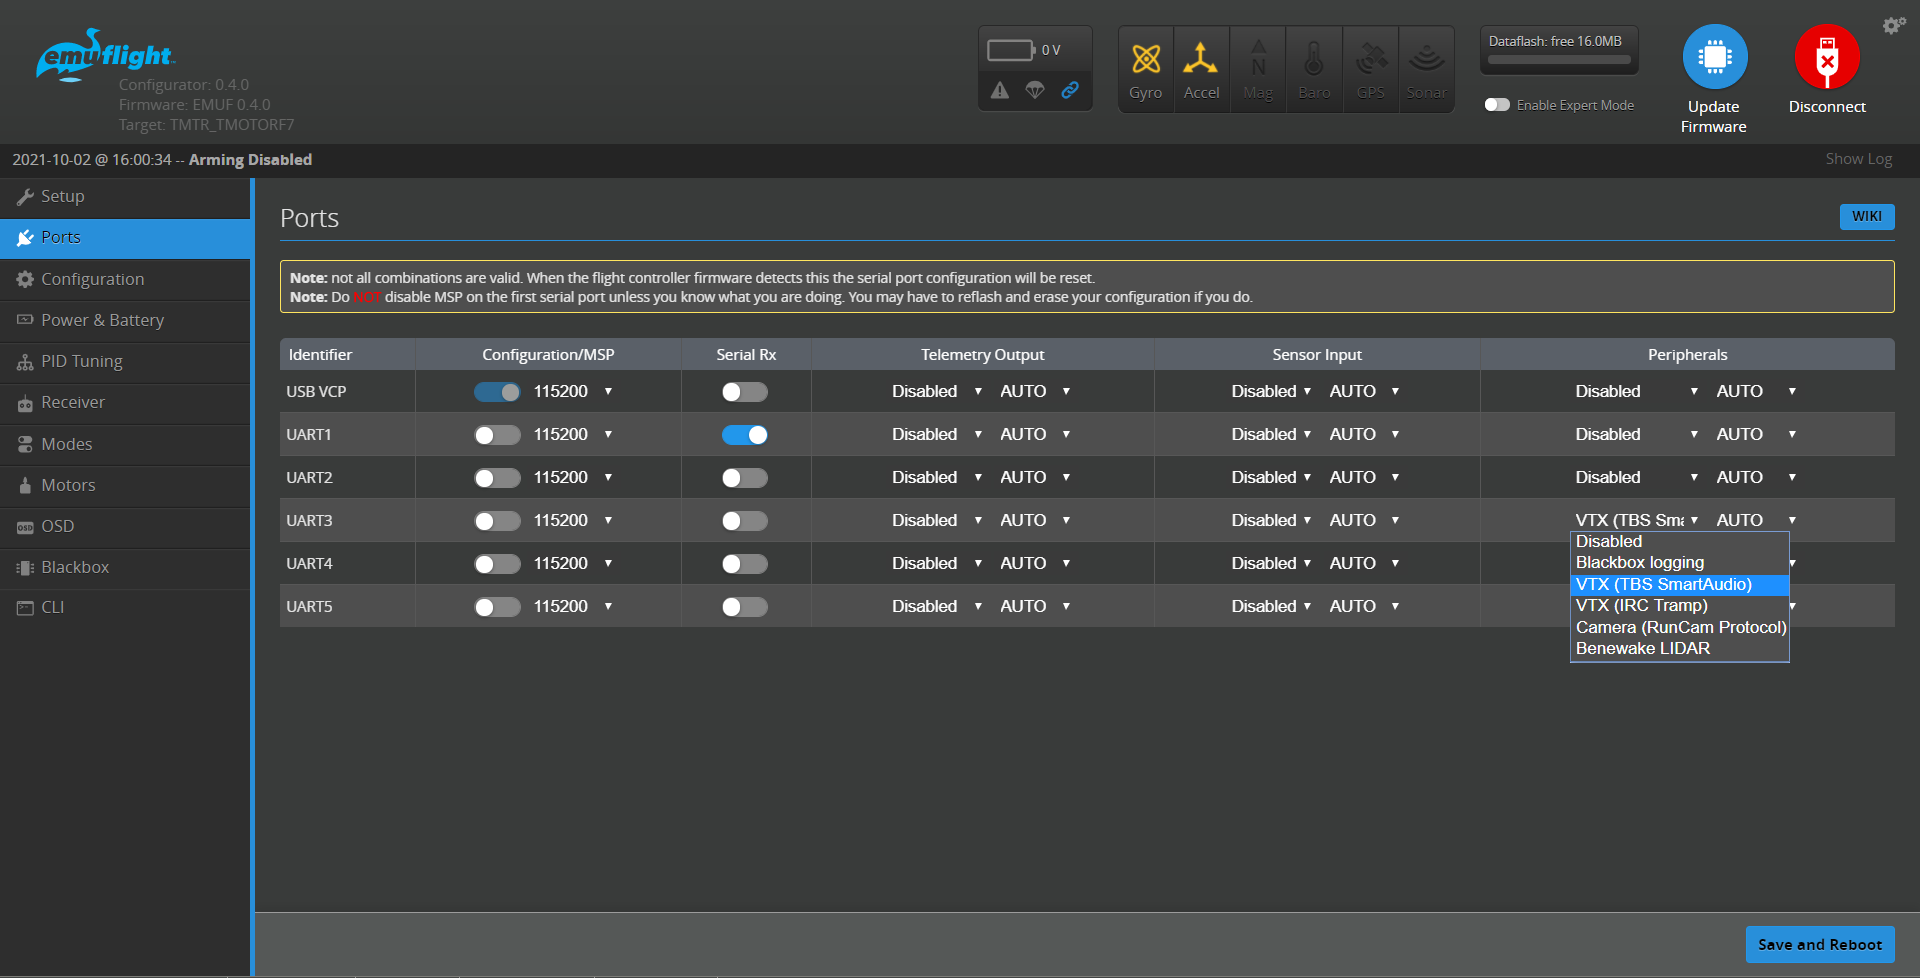This screenshot has width=1920, height=978.
Task: Choose Camera (RunCam Protocol) option
Action: [1680, 628]
